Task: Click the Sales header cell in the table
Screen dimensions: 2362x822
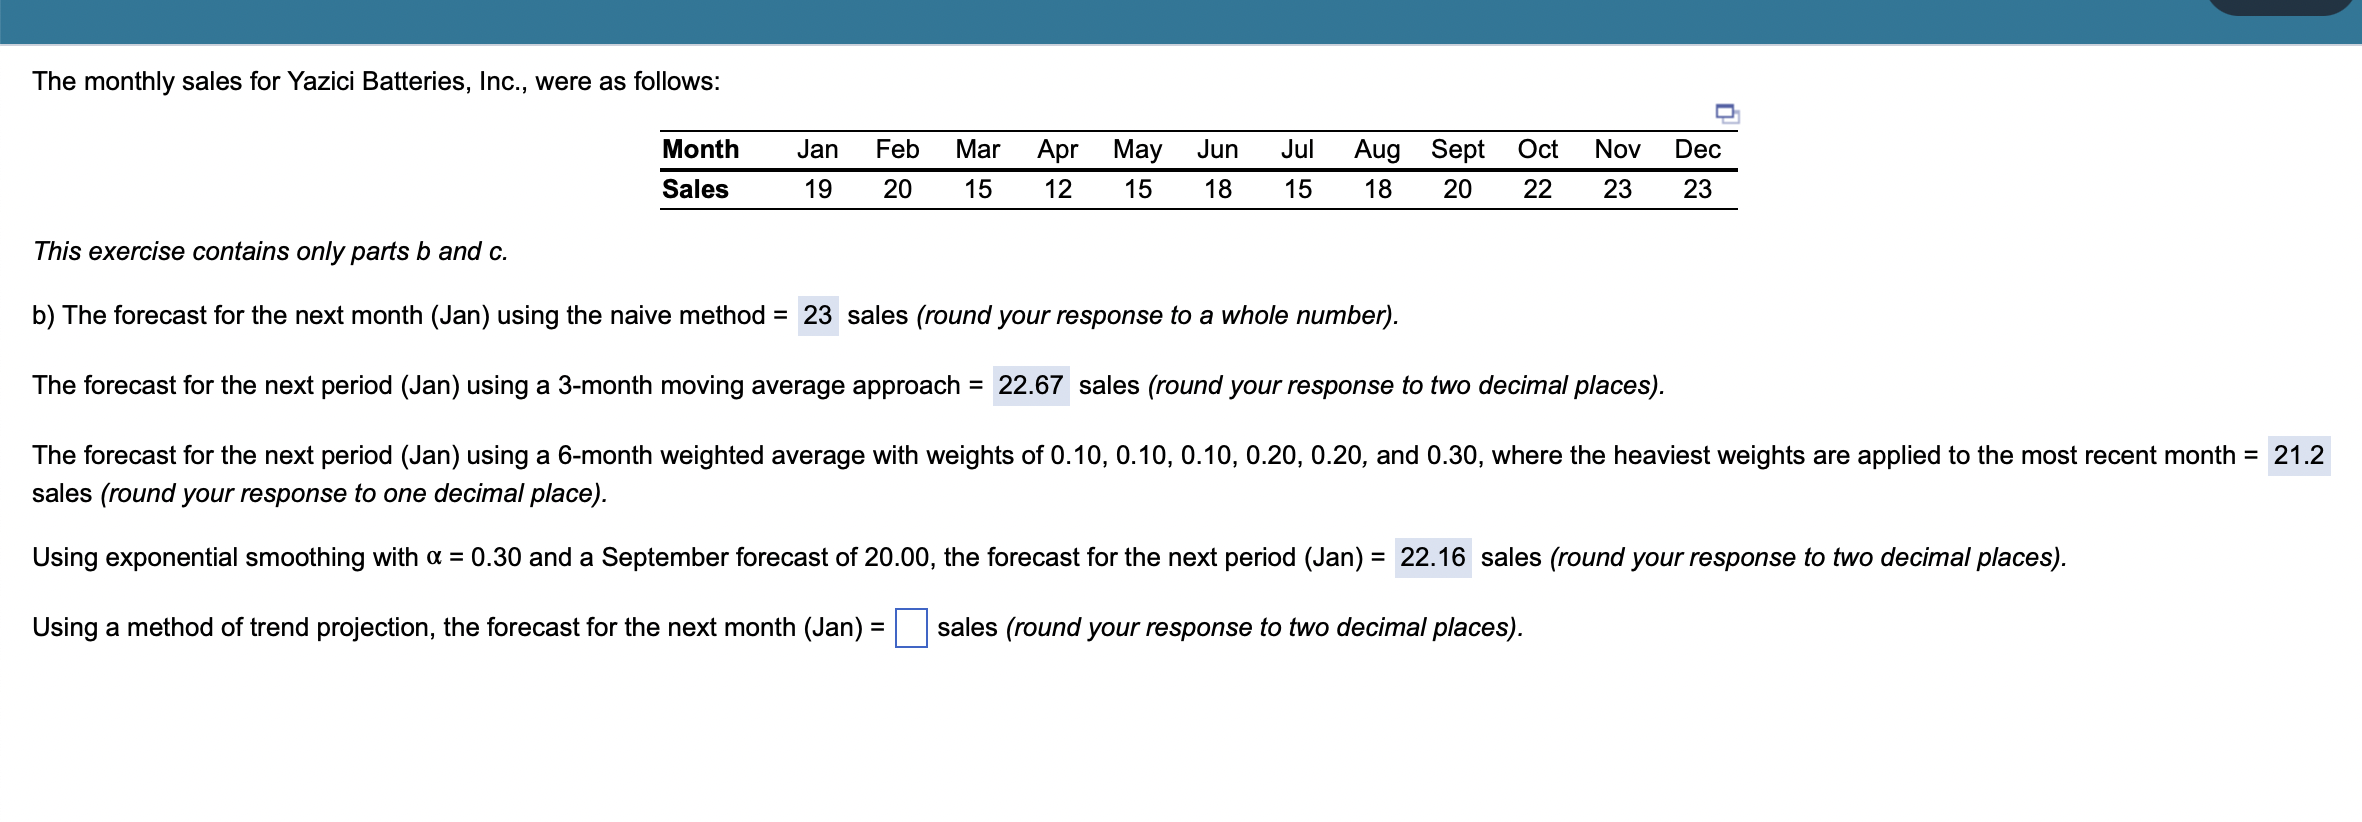Action: [x=695, y=190]
